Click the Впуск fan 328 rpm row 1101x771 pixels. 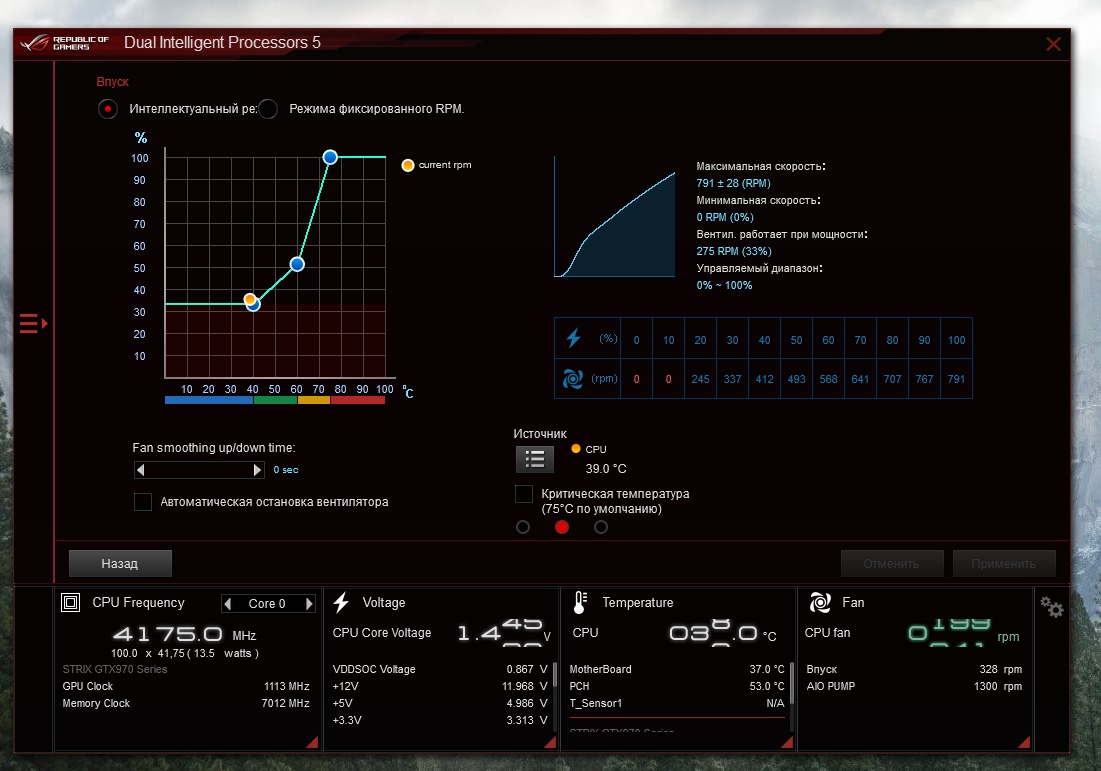click(914, 669)
